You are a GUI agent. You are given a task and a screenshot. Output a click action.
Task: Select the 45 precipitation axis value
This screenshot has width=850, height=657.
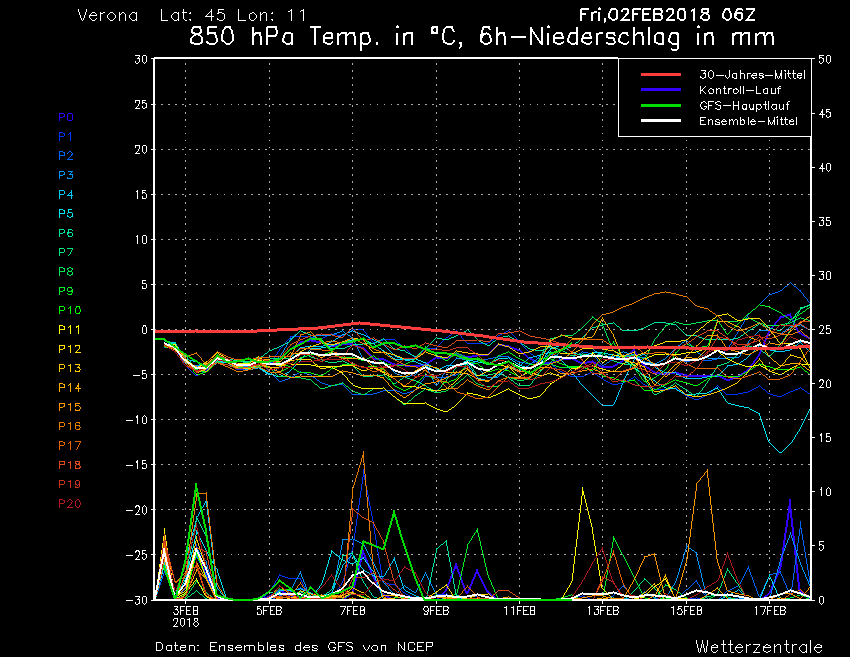click(825, 114)
